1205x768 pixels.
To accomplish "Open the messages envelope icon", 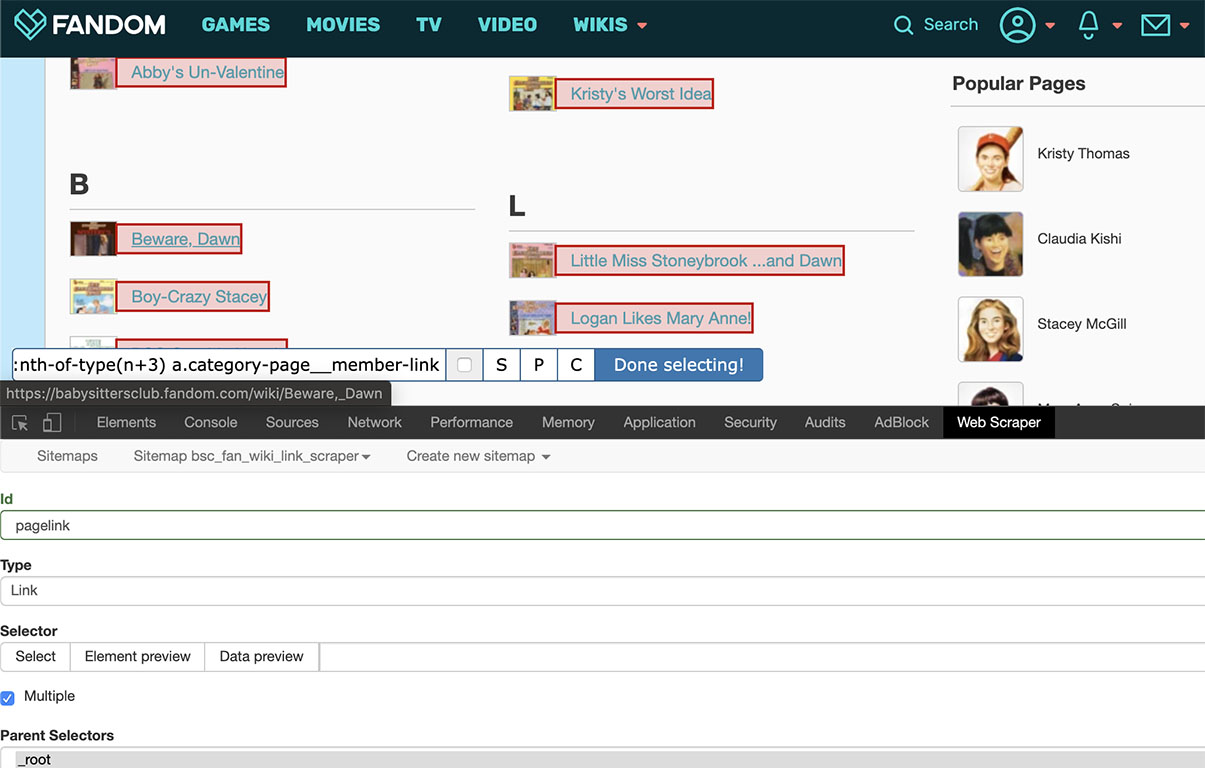I will click(1155, 25).
